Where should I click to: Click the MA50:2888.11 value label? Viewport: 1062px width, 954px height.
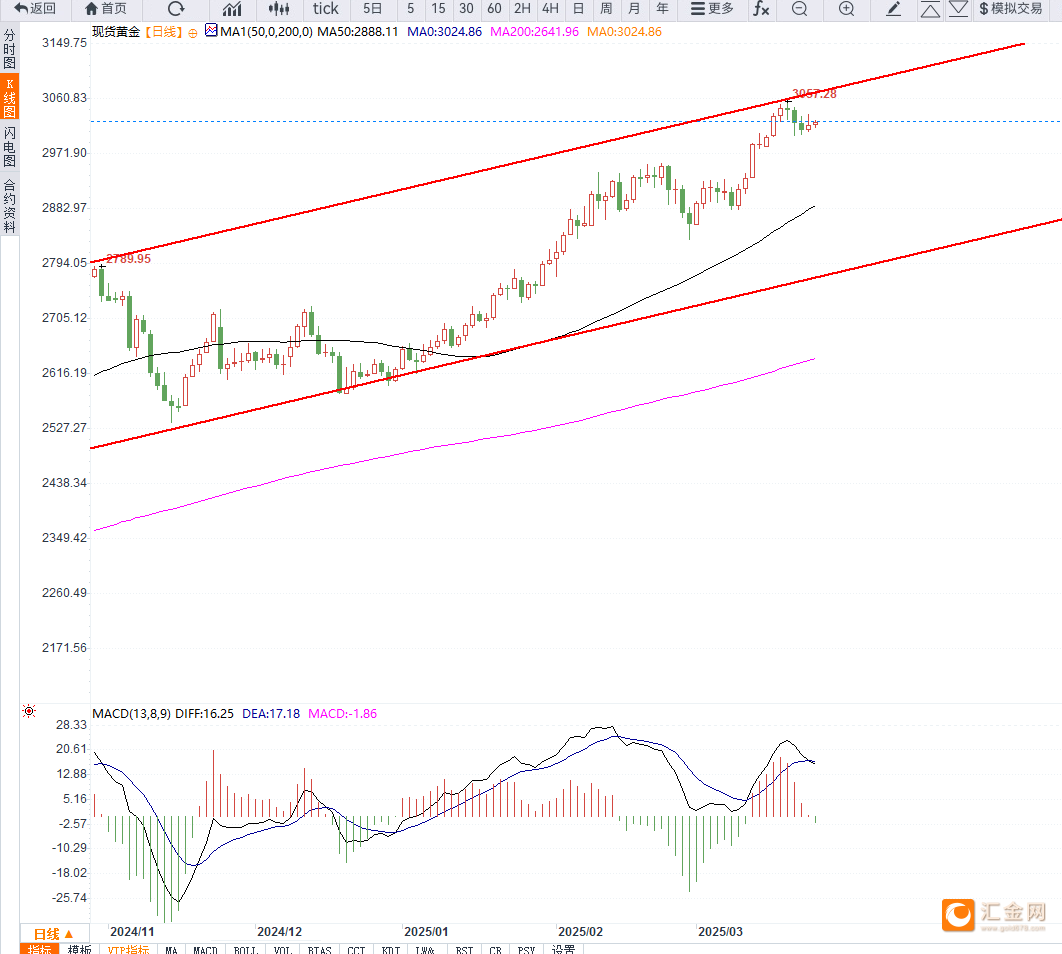pyautogui.click(x=358, y=32)
